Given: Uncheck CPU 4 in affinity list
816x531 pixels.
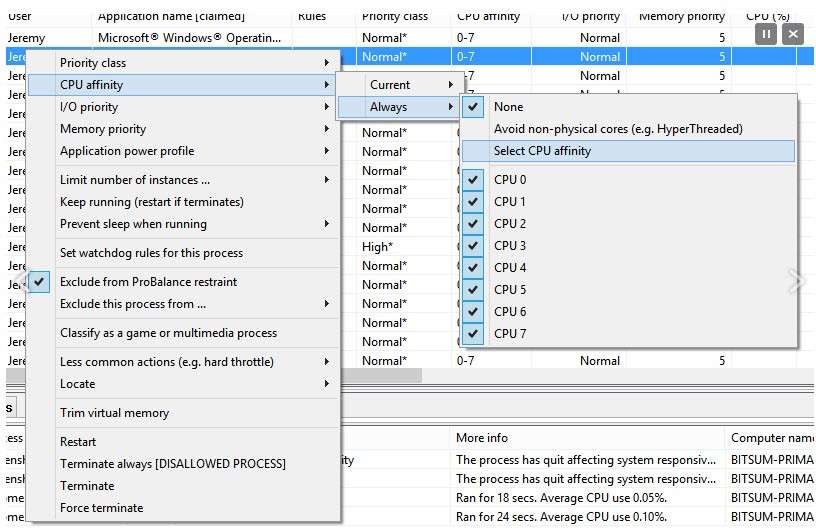Looking at the screenshot, I should point(473,268).
